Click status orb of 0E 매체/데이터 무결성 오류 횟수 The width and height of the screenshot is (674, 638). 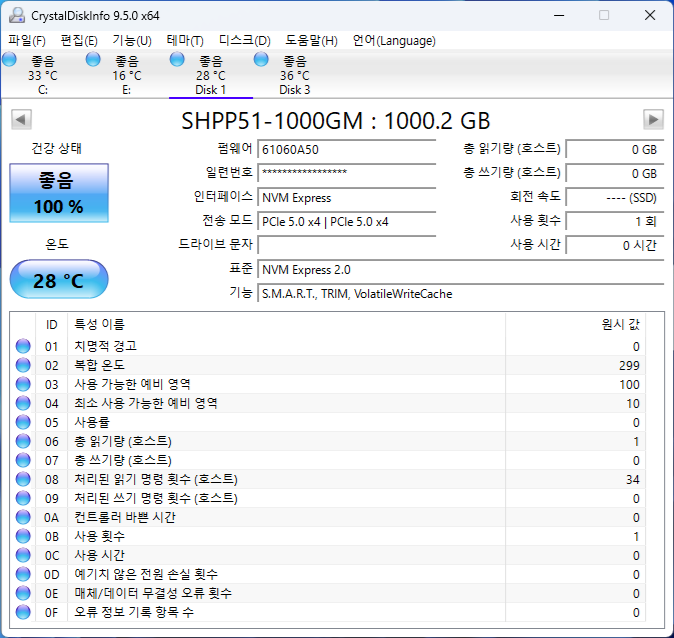(23, 593)
